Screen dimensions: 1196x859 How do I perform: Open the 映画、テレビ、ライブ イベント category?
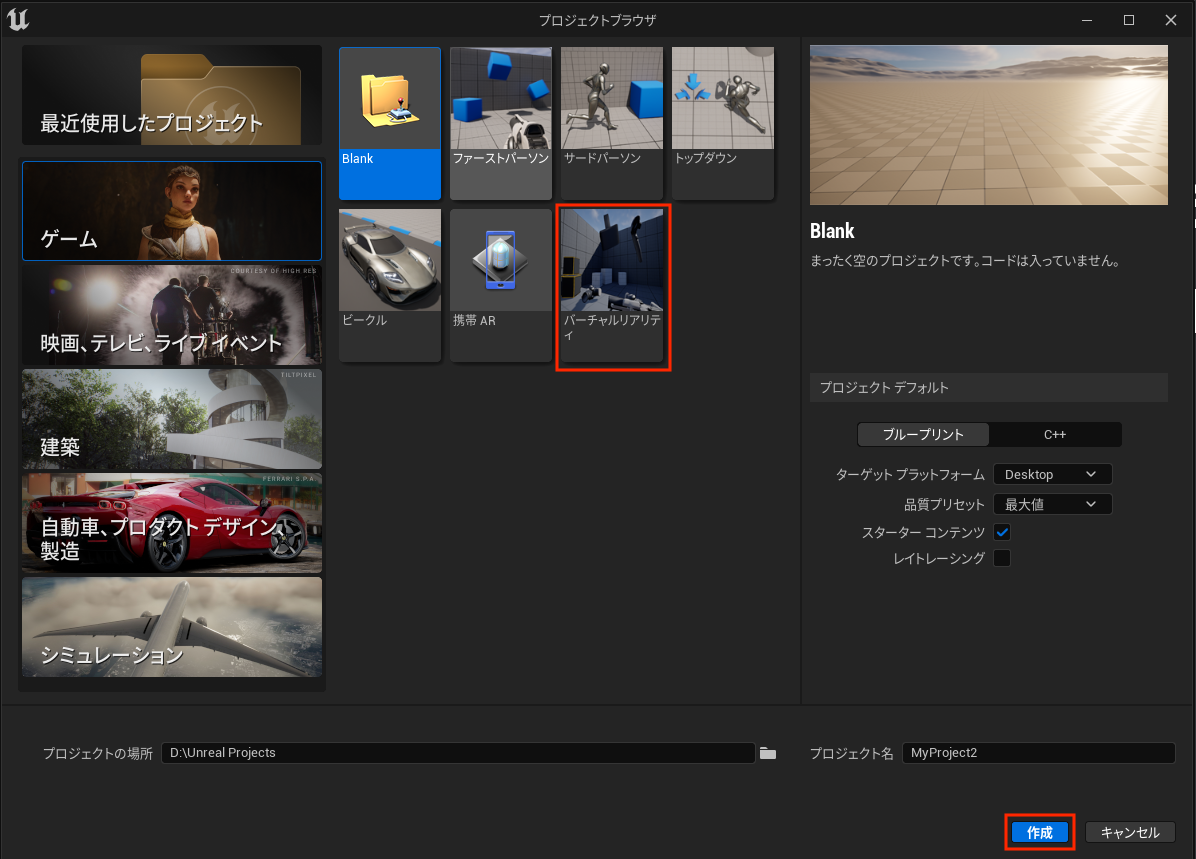(x=172, y=315)
